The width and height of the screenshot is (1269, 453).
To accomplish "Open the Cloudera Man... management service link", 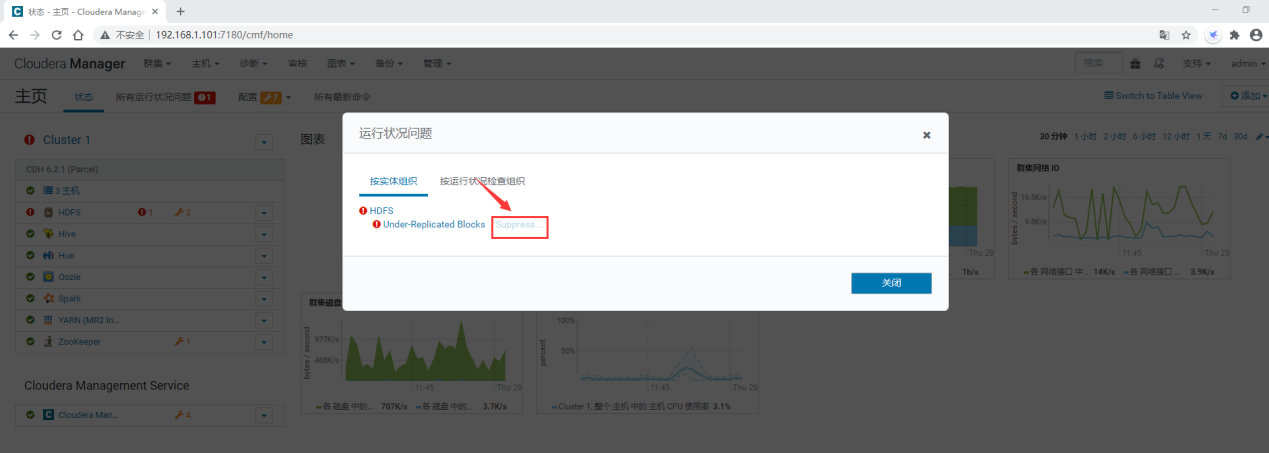I will point(88,414).
